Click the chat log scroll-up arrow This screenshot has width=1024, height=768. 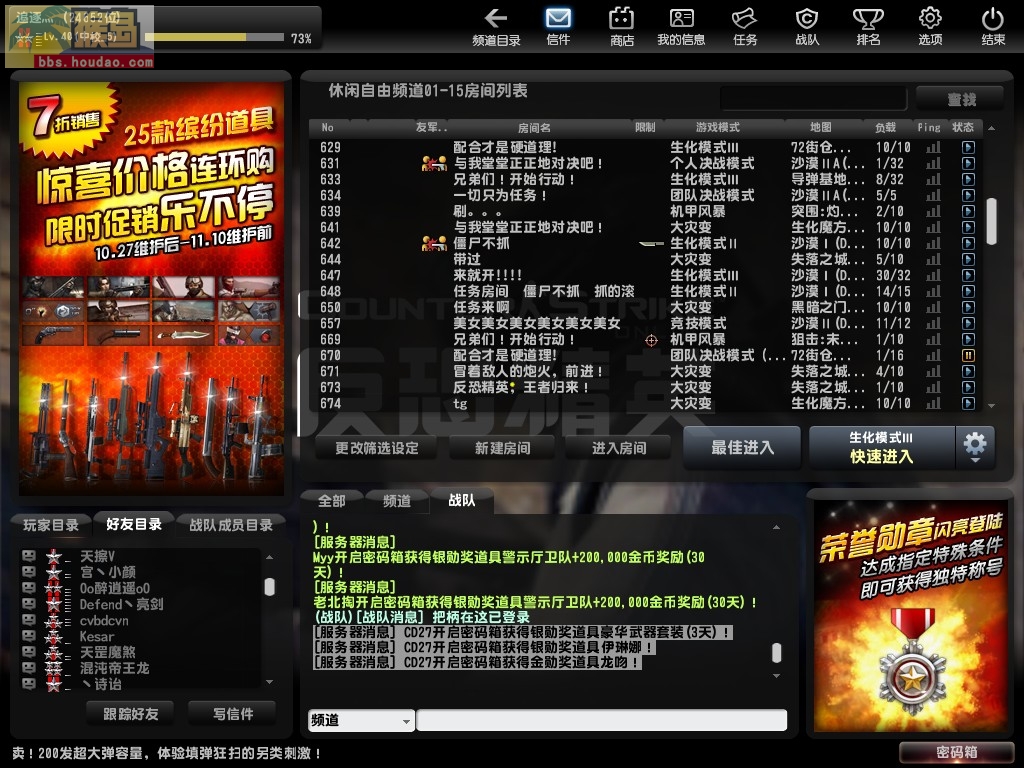pyautogui.click(x=776, y=527)
